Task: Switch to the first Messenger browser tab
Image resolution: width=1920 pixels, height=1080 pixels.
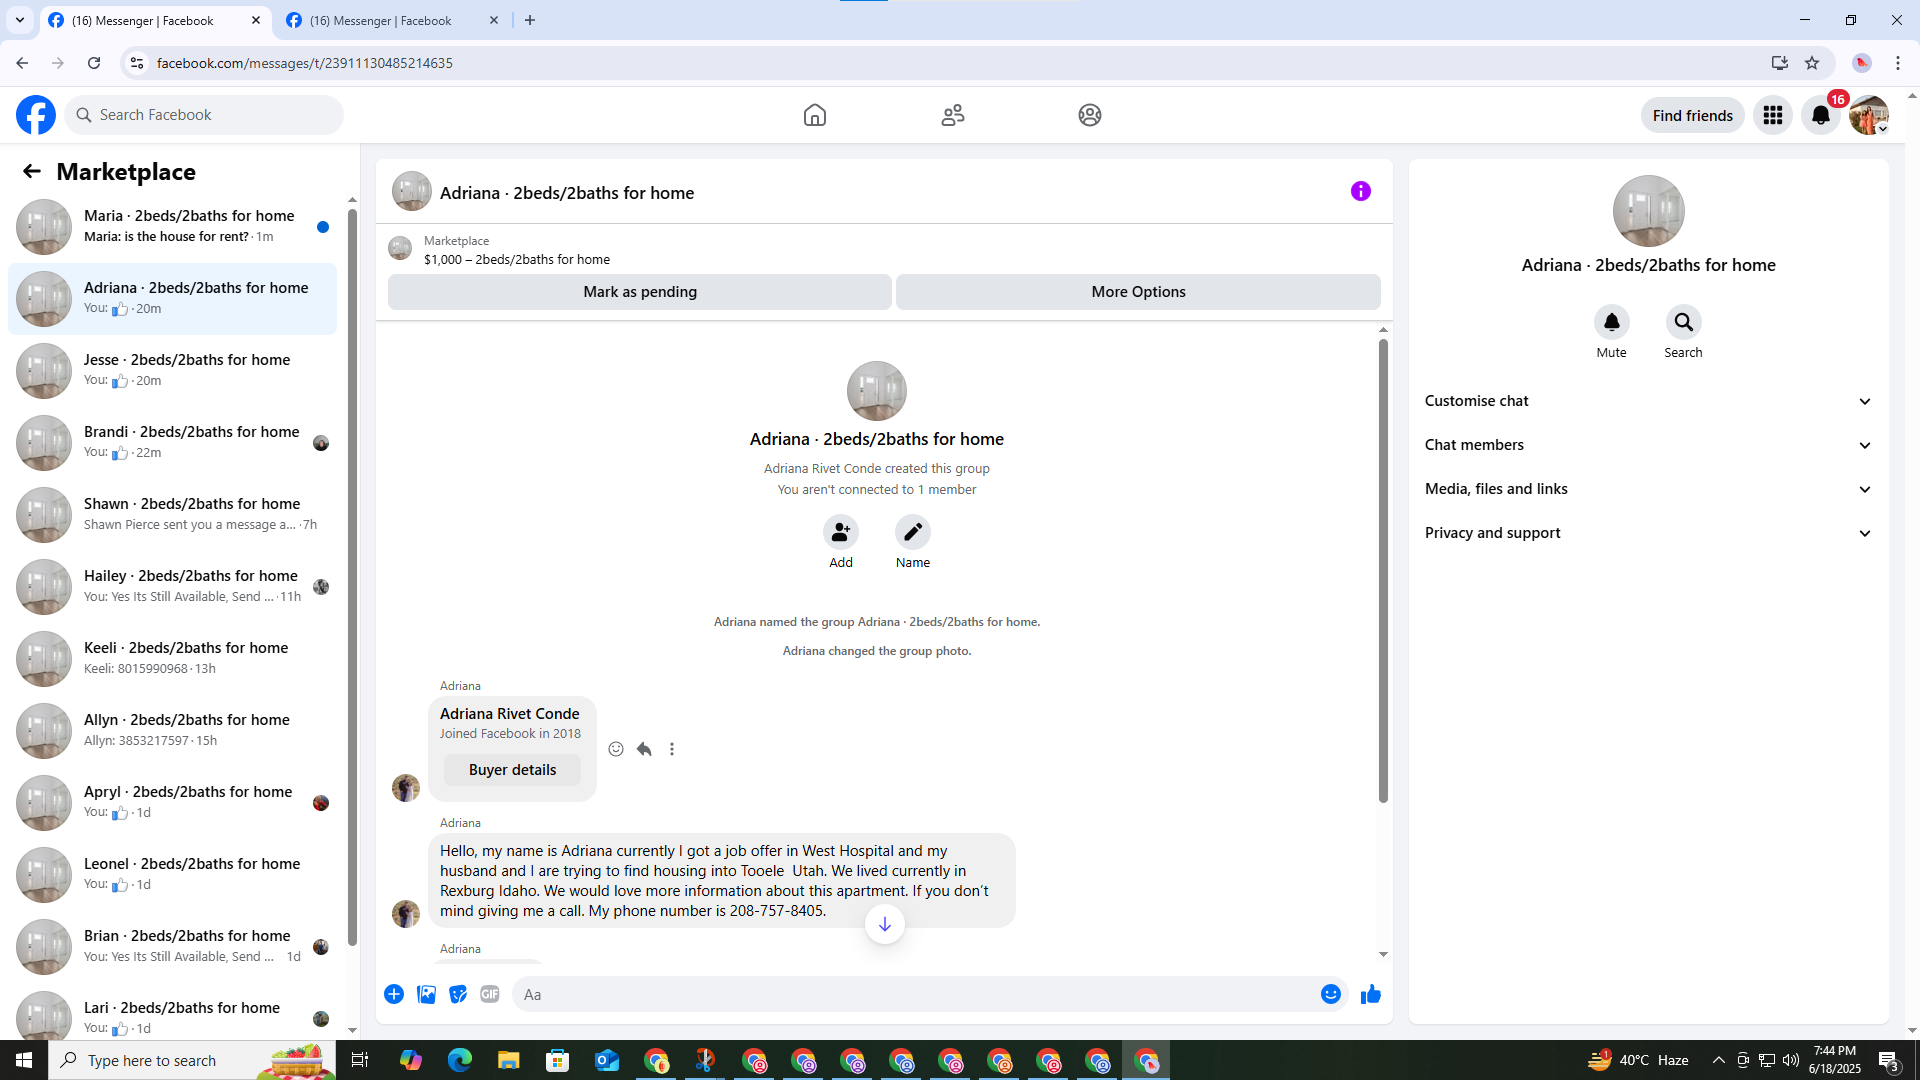Action: coord(155,20)
